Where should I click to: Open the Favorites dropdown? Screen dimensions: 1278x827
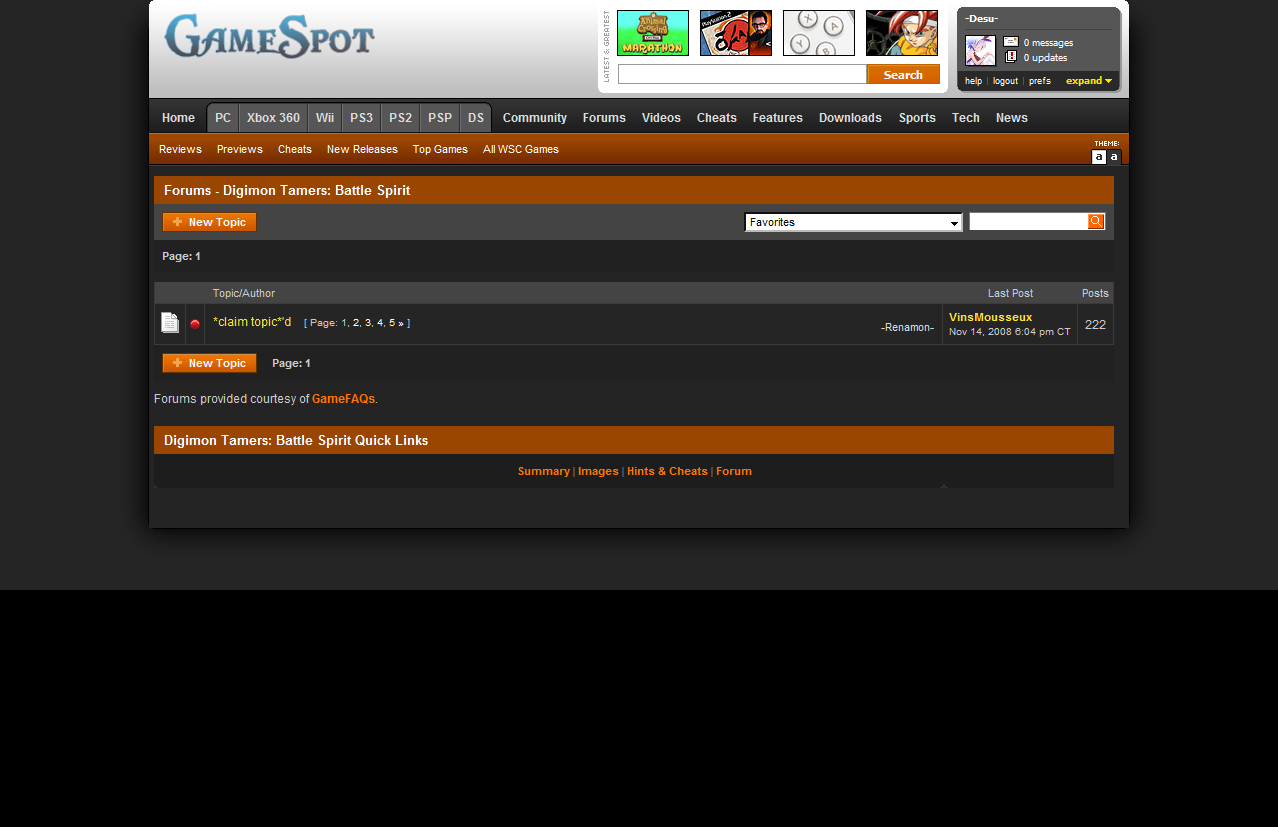[x=852, y=221]
